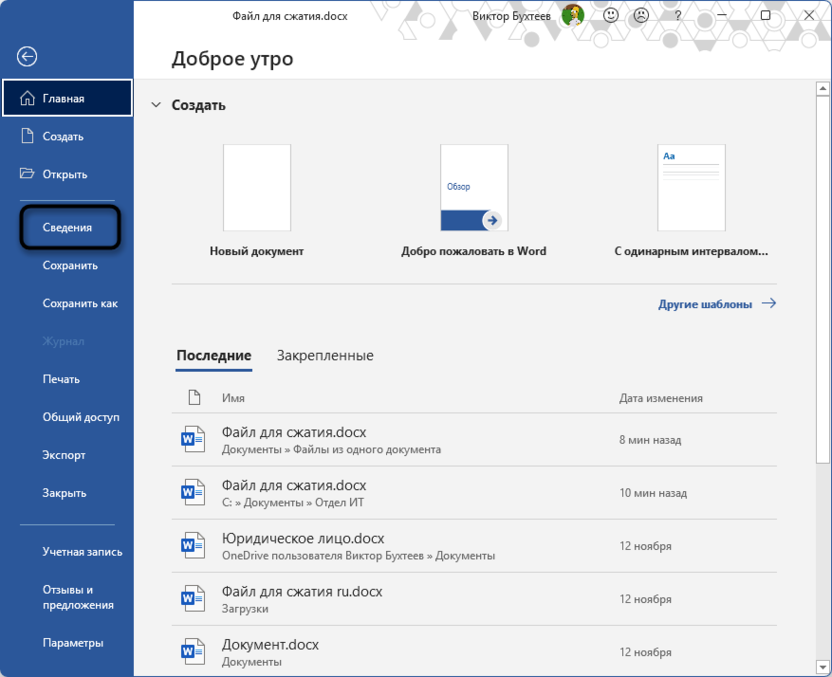The height and width of the screenshot is (677, 832).
Task: Click the back arrow at top left
Action: [x=28, y=57]
